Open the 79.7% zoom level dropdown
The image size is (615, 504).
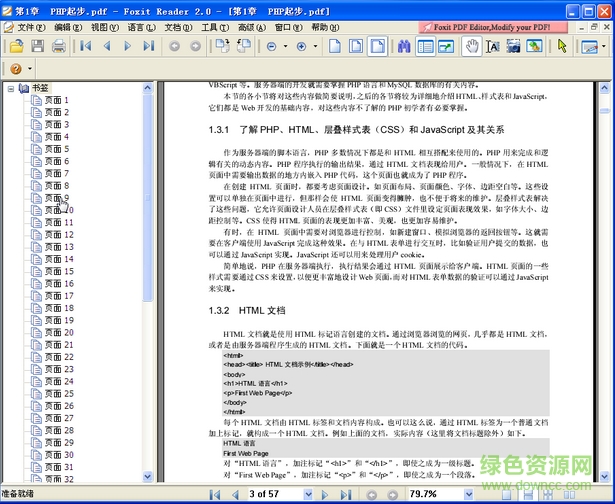click(469, 494)
